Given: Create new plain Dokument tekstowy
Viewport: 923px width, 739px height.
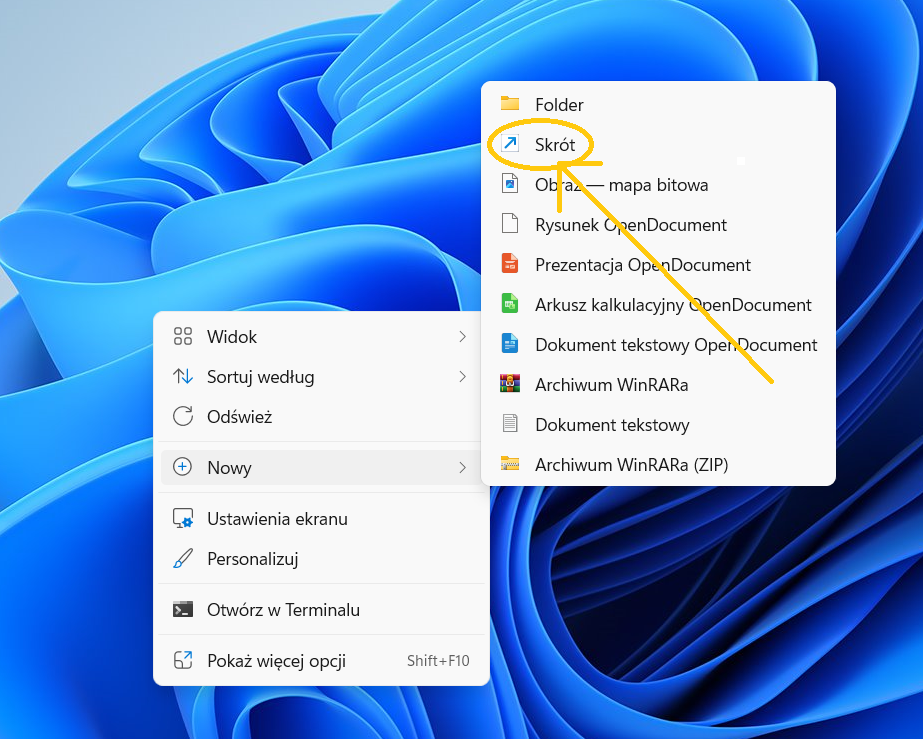Looking at the screenshot, I should point(658,425).
